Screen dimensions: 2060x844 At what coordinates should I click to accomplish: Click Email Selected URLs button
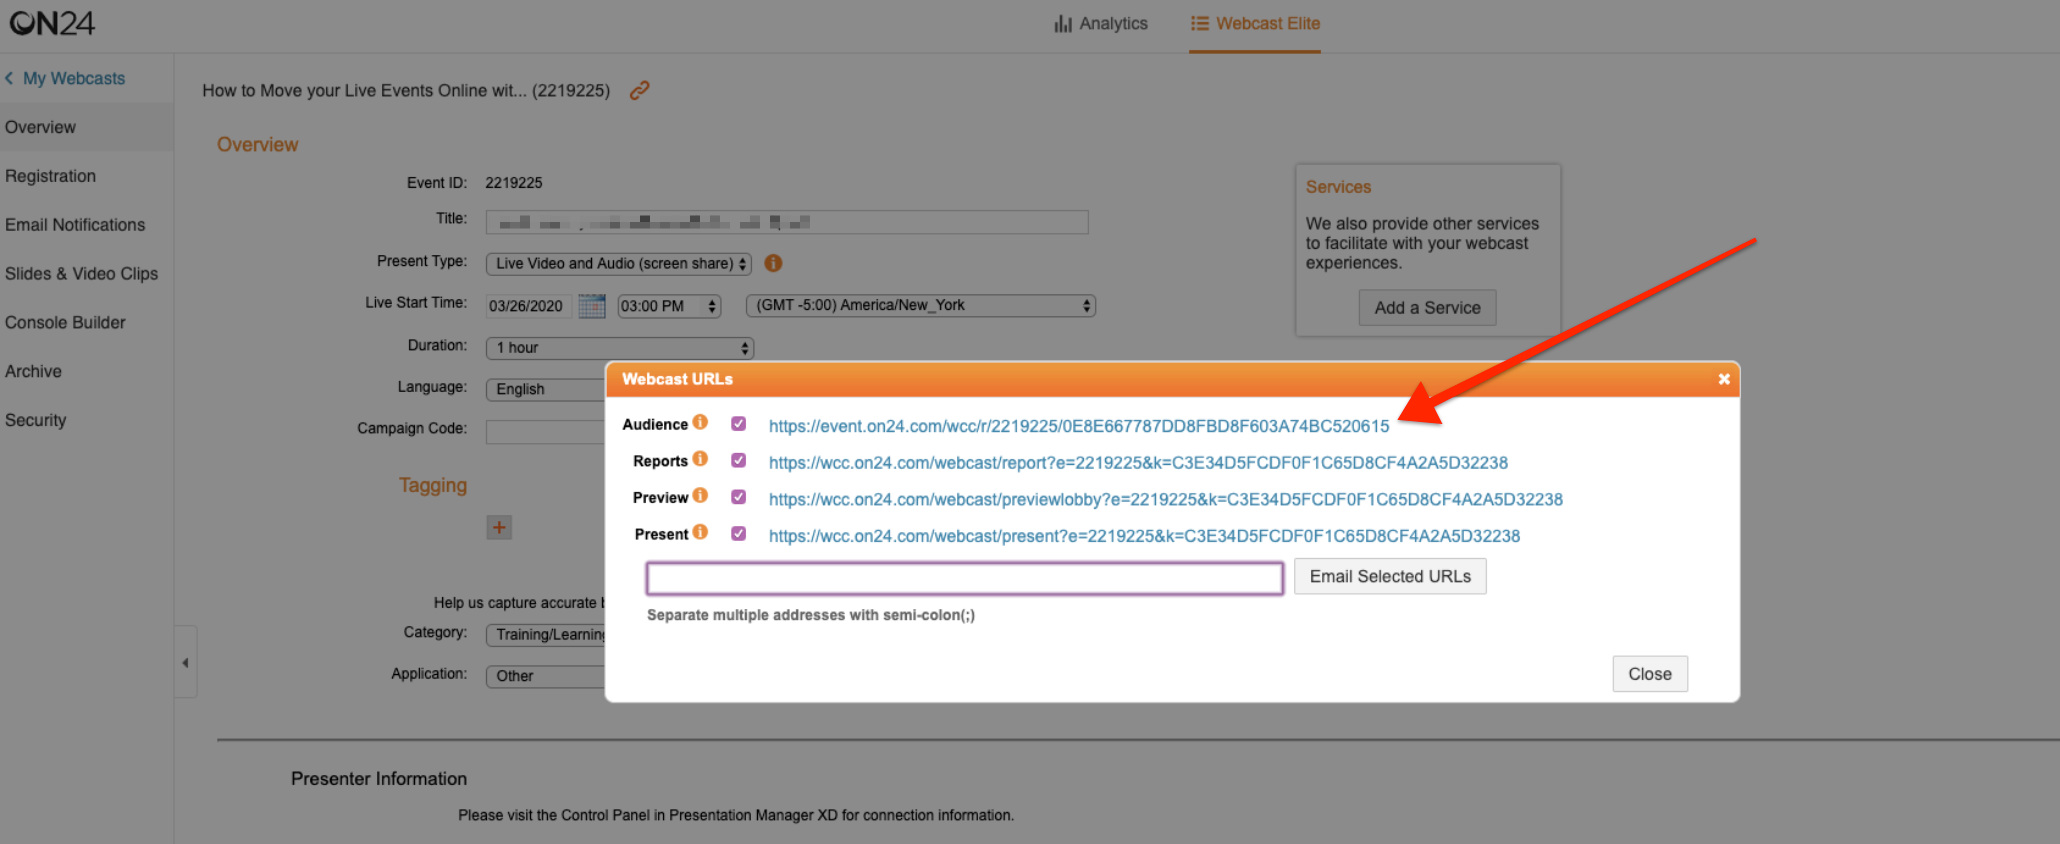tap(1390, 576)
